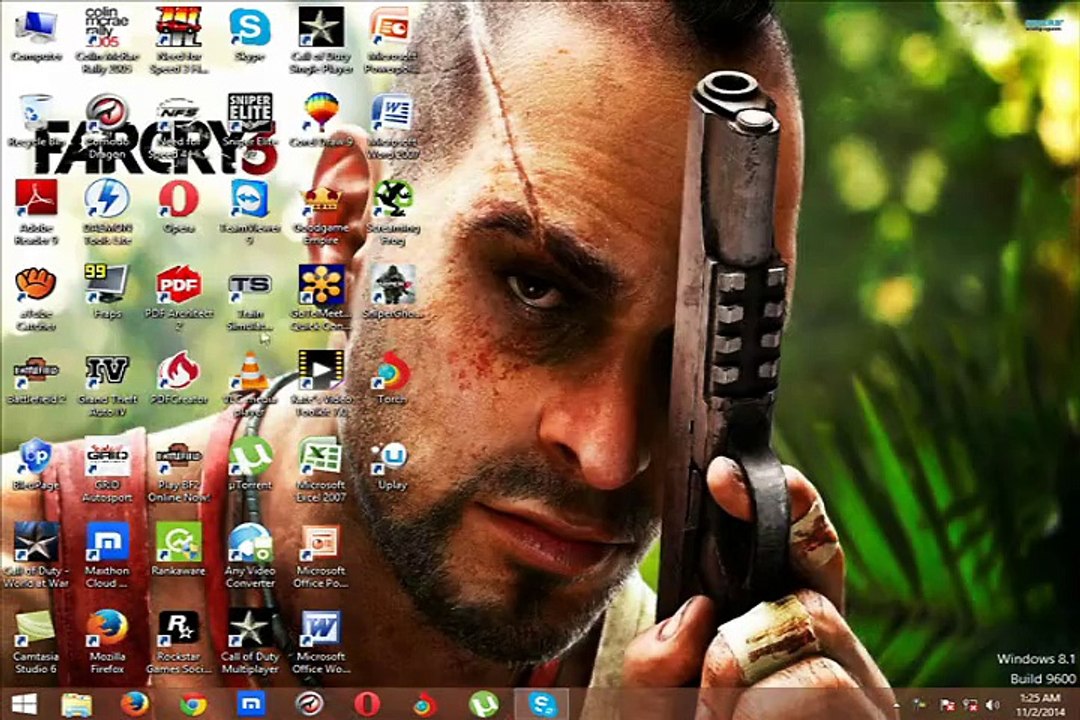The height and width of the screenshot is (720, 1080).
Task: Open File Explorer from the taskbar
Action: tap(76, 704)
